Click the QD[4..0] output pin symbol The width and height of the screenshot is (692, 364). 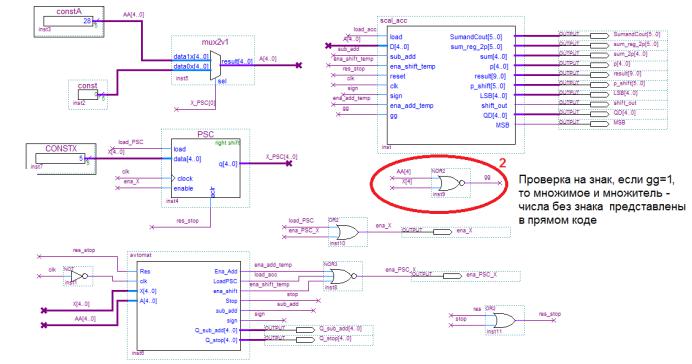coord(599,113)
